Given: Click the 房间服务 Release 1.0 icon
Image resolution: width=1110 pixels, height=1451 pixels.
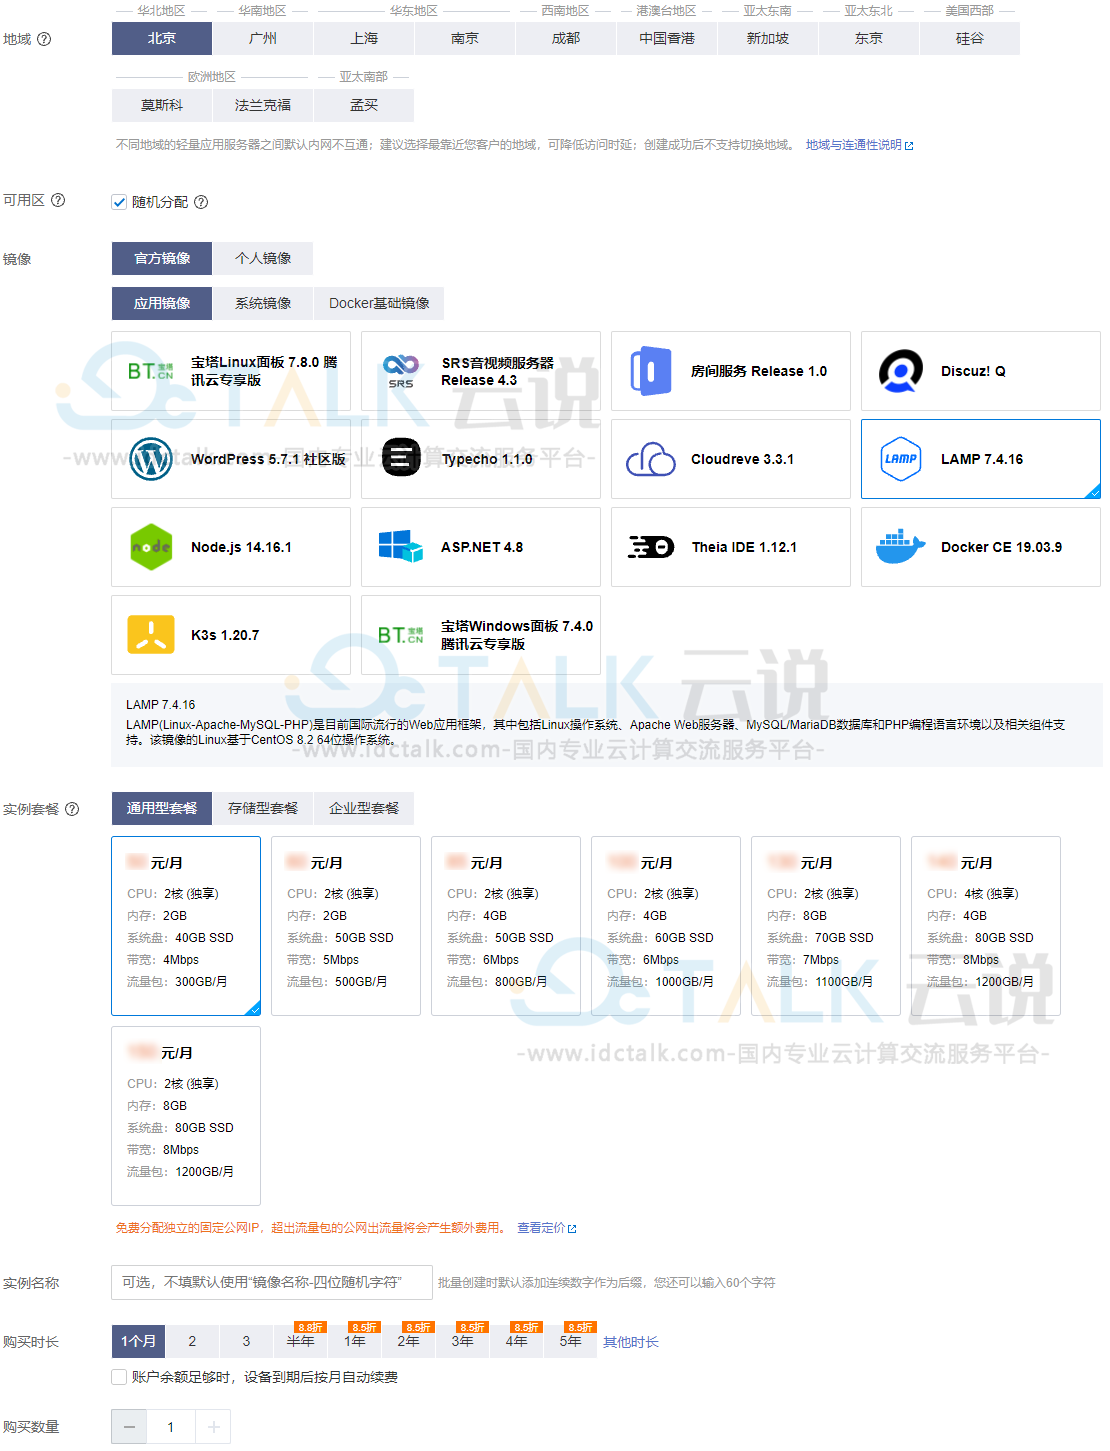Looking at the screenshot, I should point(651,371).
